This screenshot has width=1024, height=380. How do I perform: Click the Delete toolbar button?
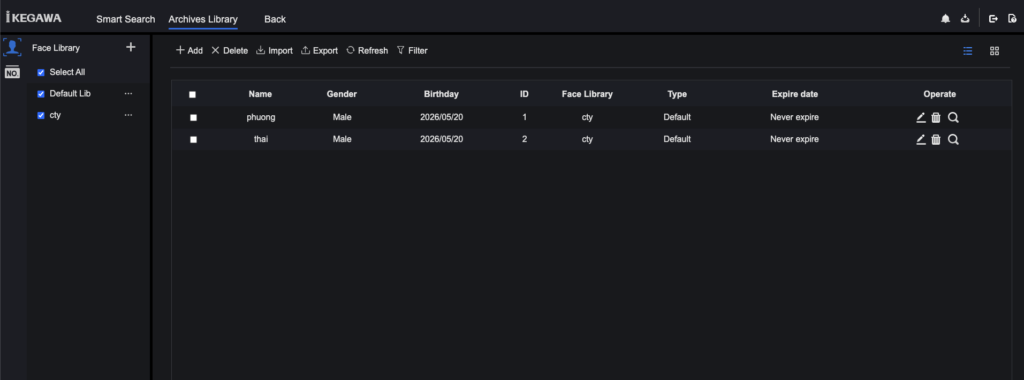pos(229,50)
